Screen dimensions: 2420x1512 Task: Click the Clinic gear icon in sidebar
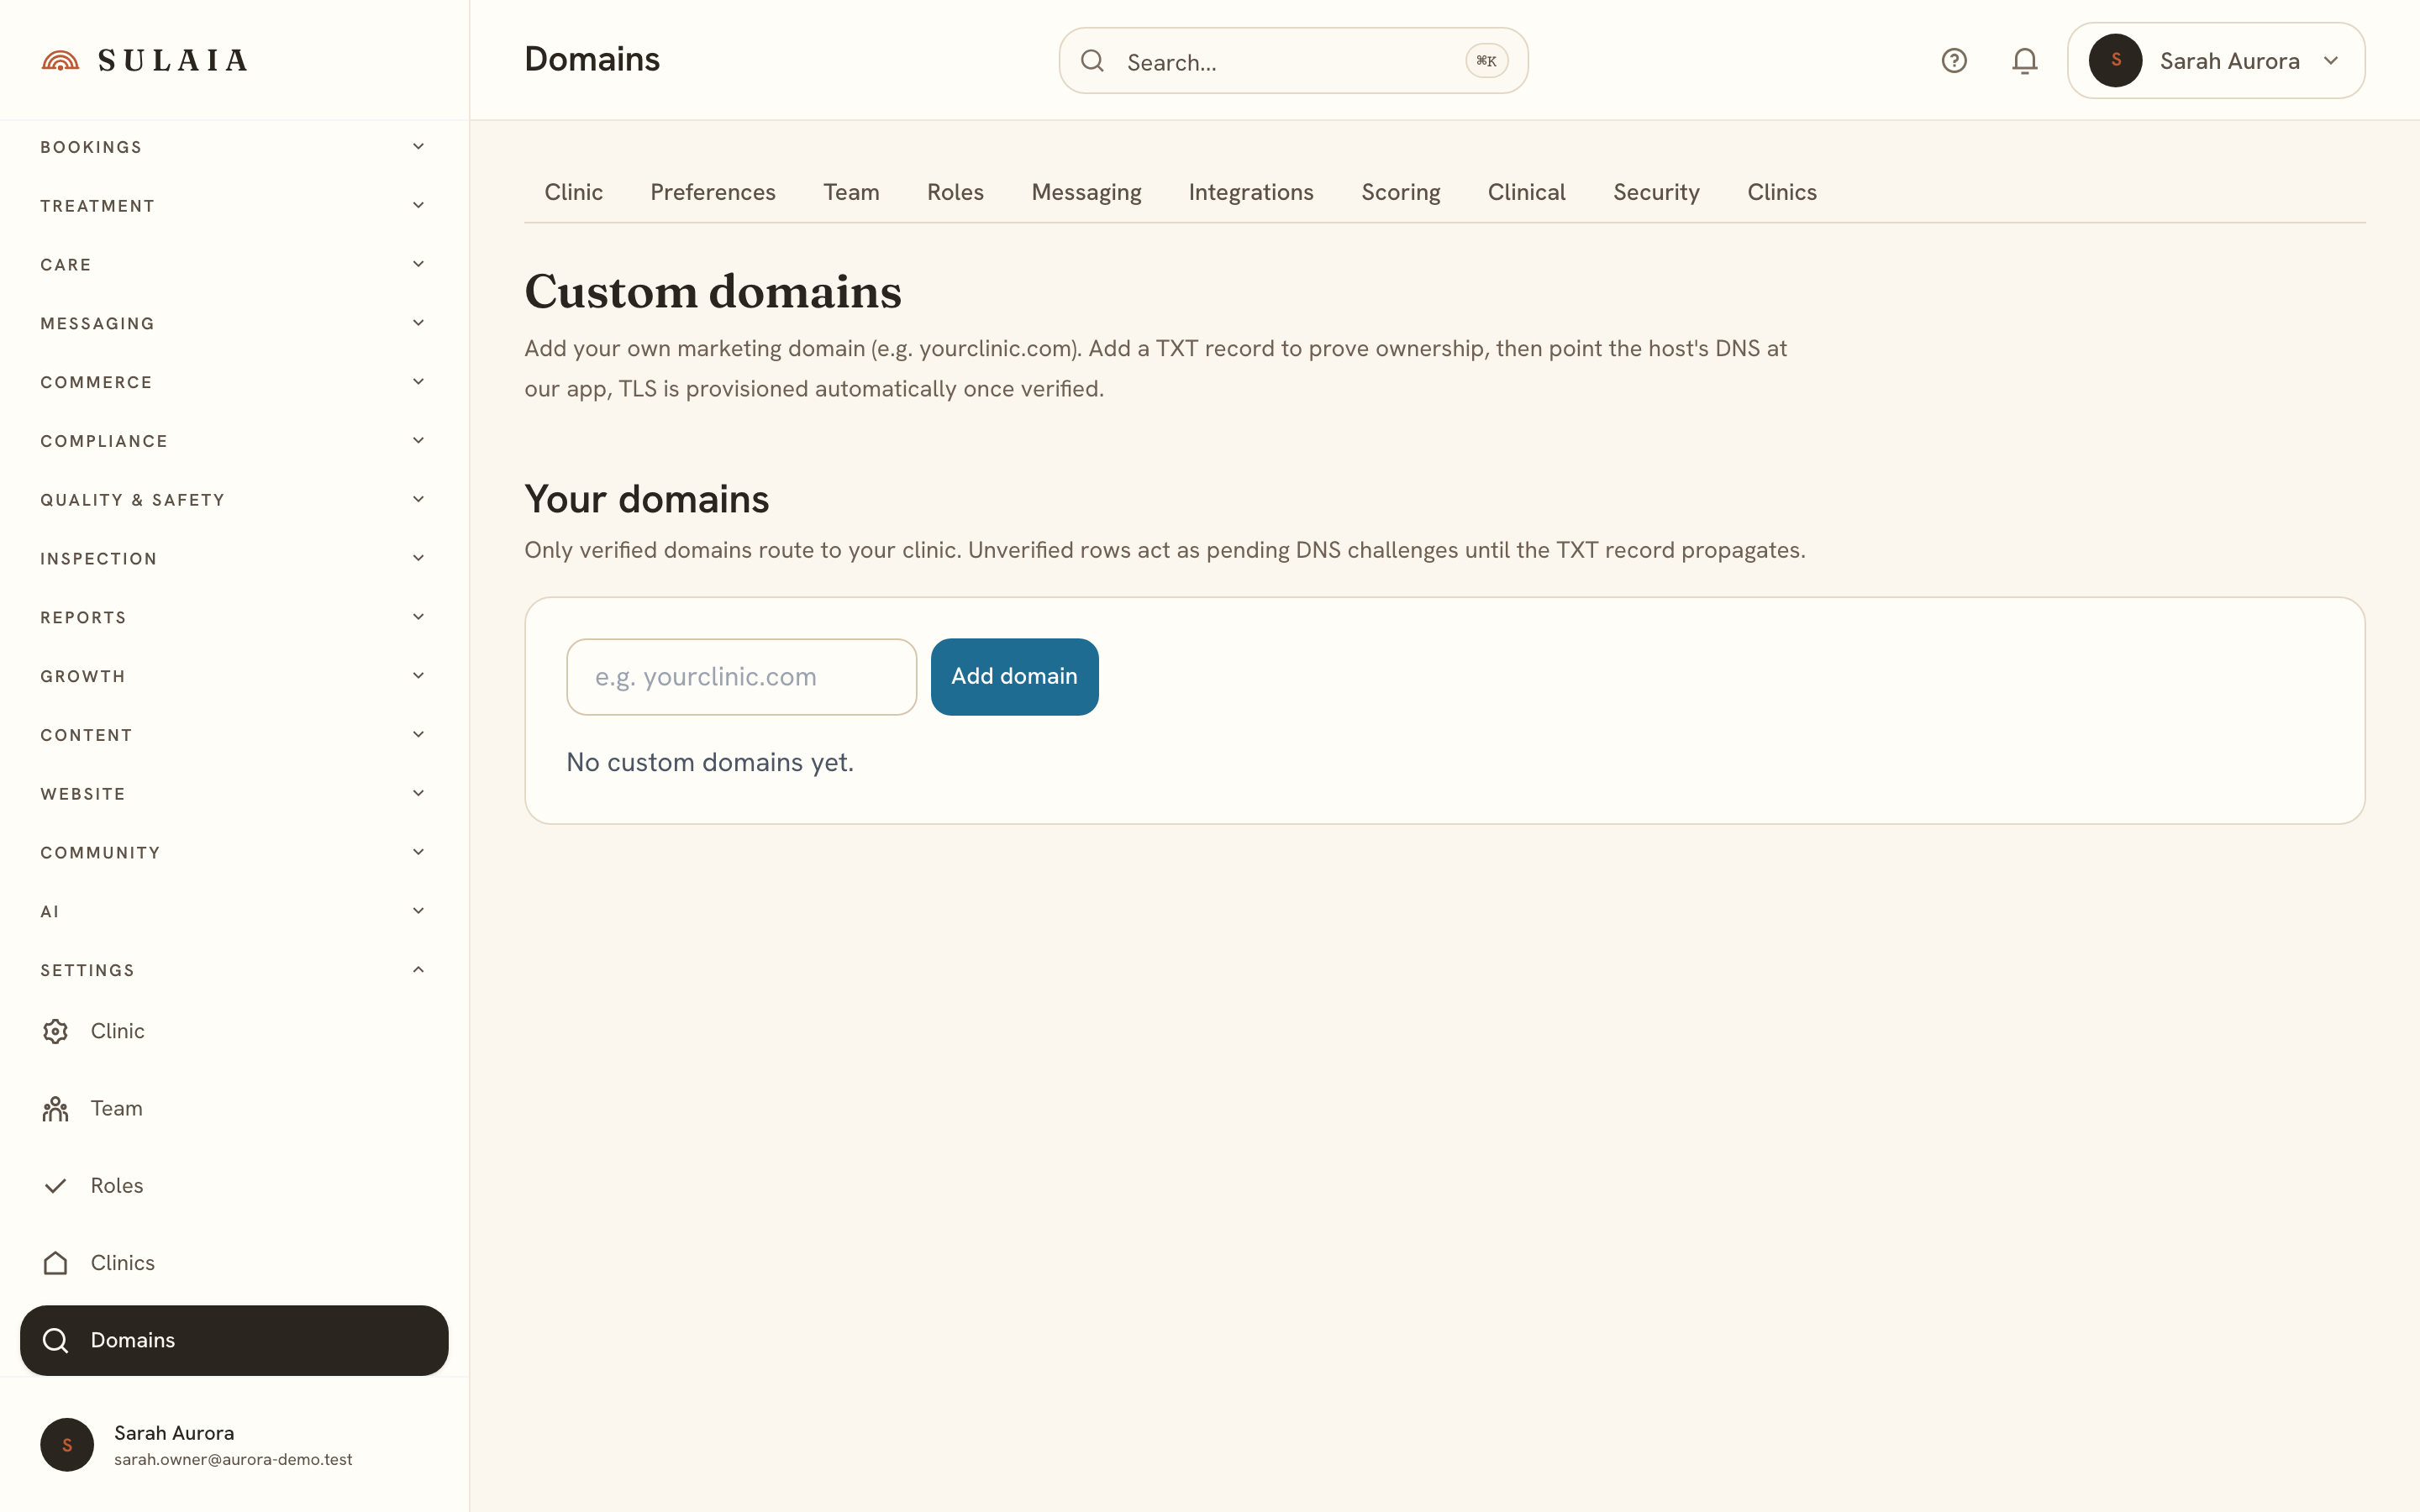click(56, 1031)
